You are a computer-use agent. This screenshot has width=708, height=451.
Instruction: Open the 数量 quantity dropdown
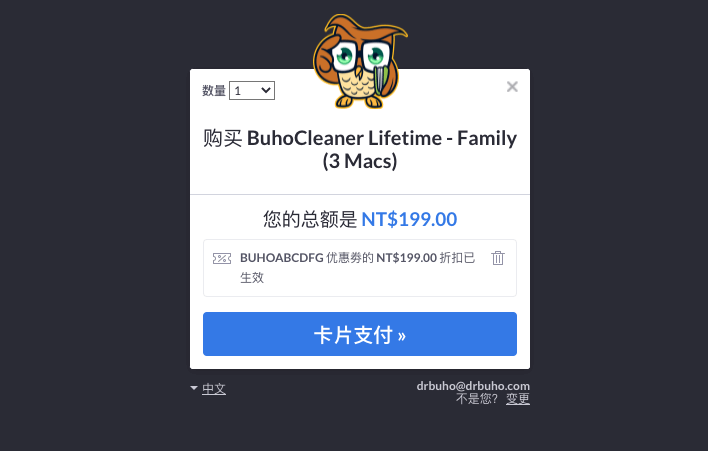pyautogui.click(x=252, y=90)
